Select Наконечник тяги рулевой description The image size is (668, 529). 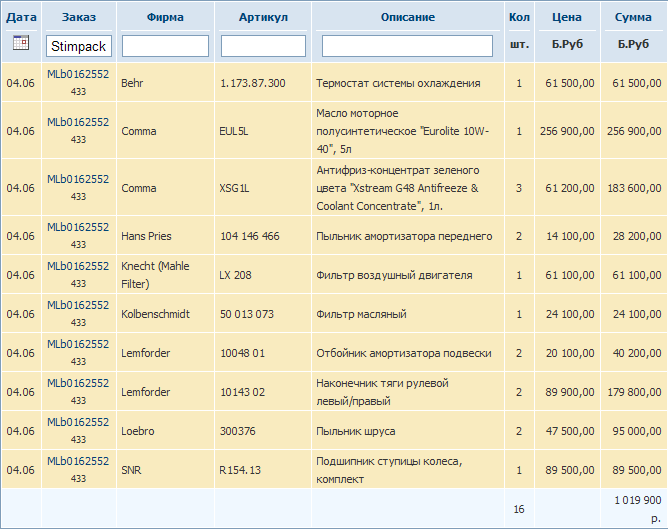382,392
